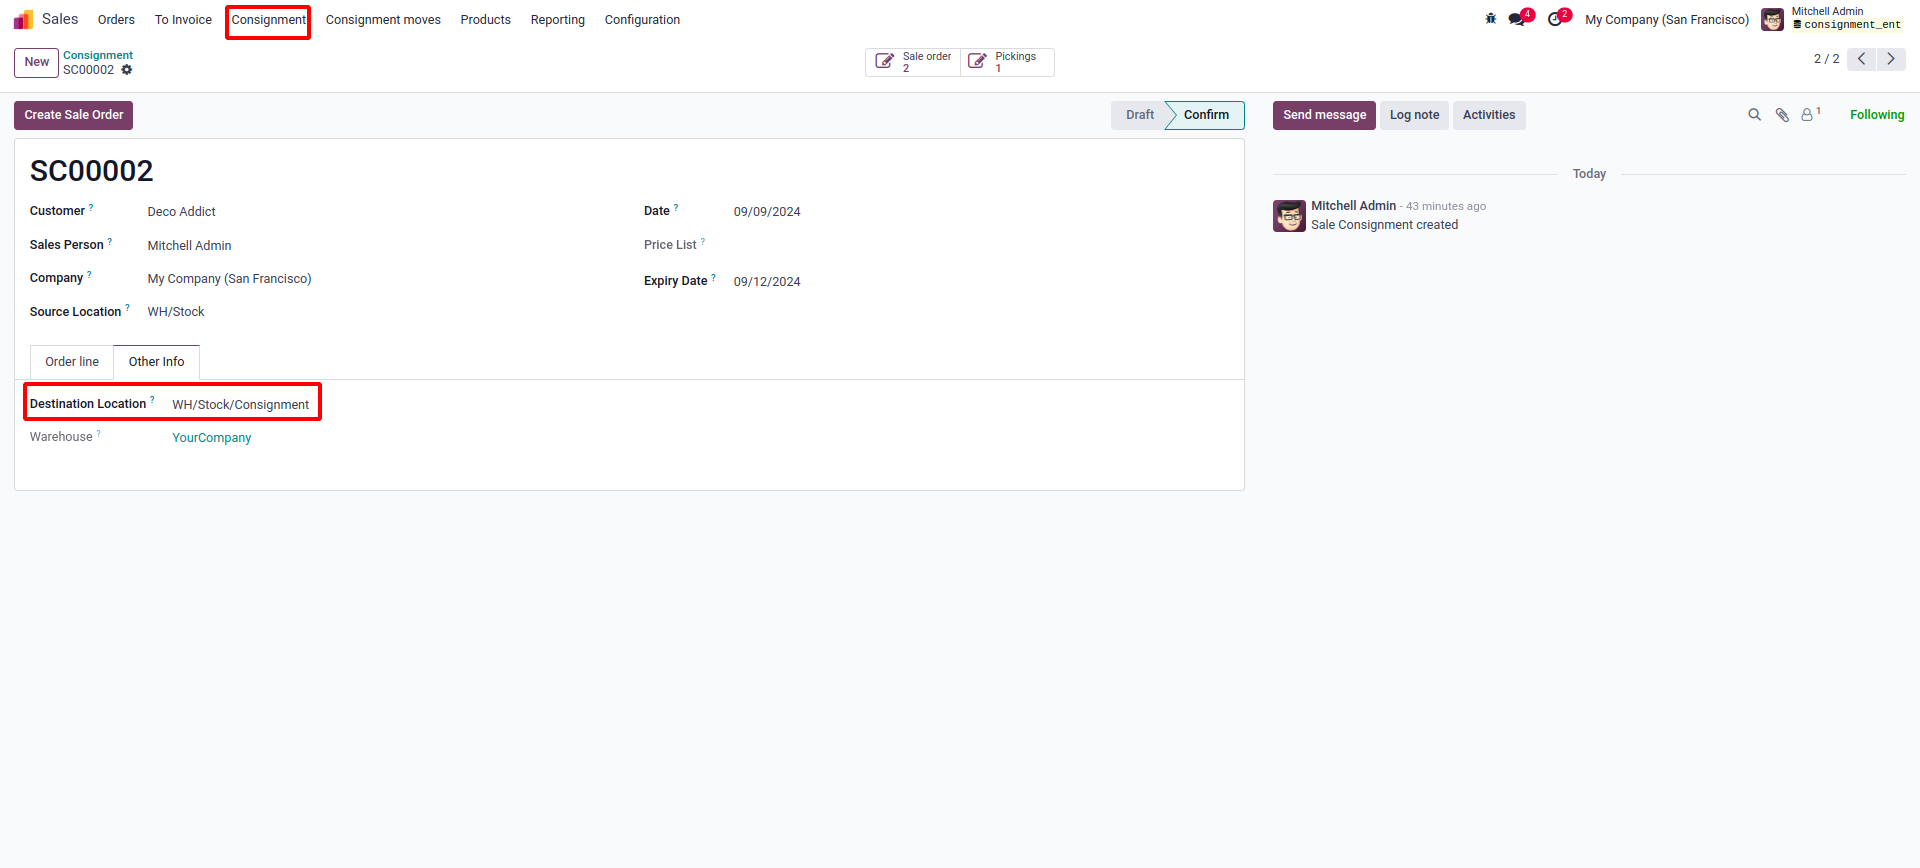This screenshot has width=1920, height=868.
Task: Open the conversations message icon
Action: (1518, 19)
